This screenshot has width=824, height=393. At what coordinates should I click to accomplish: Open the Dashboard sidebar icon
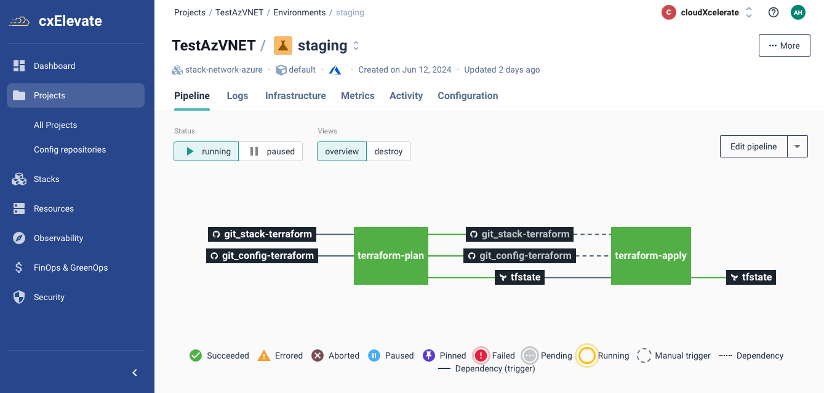tap(19, 66)
